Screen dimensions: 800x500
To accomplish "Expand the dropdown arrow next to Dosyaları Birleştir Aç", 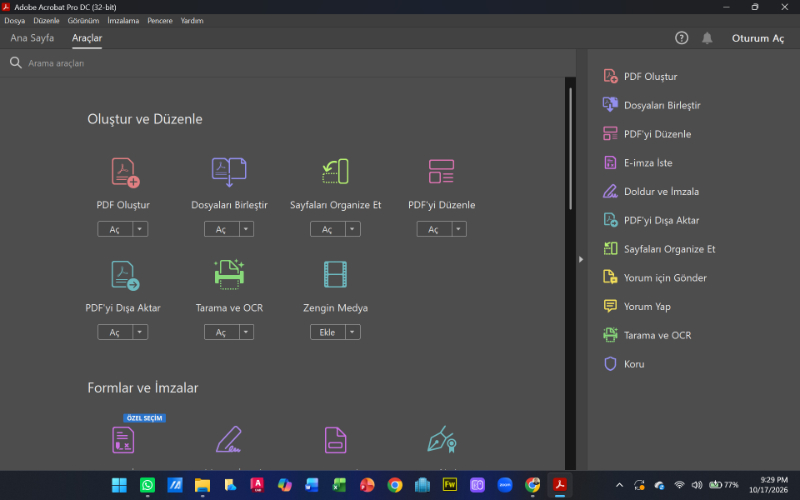I will 246,229.
